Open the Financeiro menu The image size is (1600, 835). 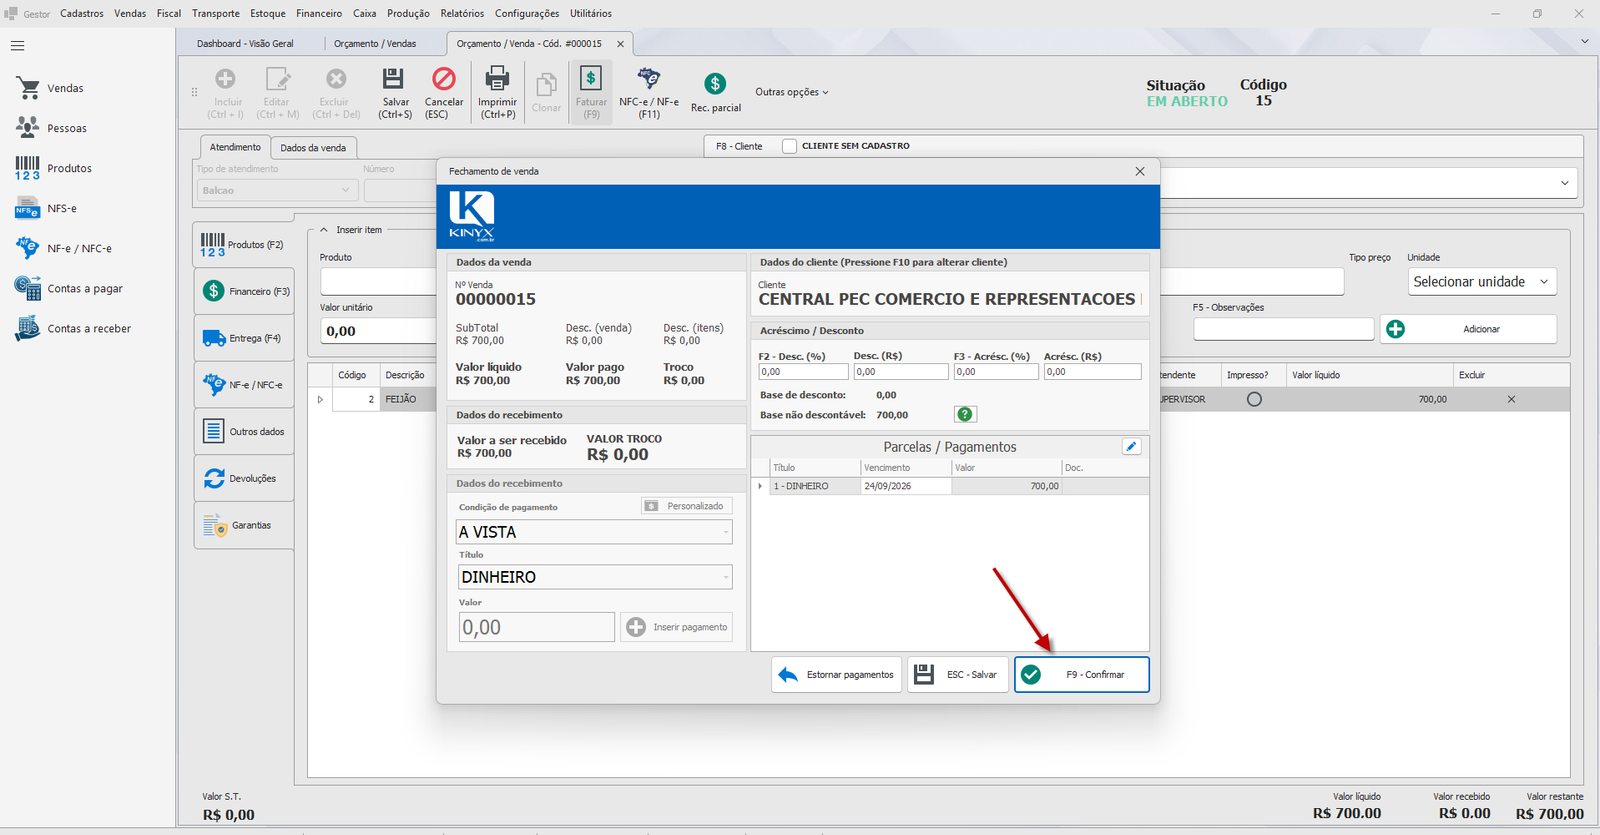(319, 13)
